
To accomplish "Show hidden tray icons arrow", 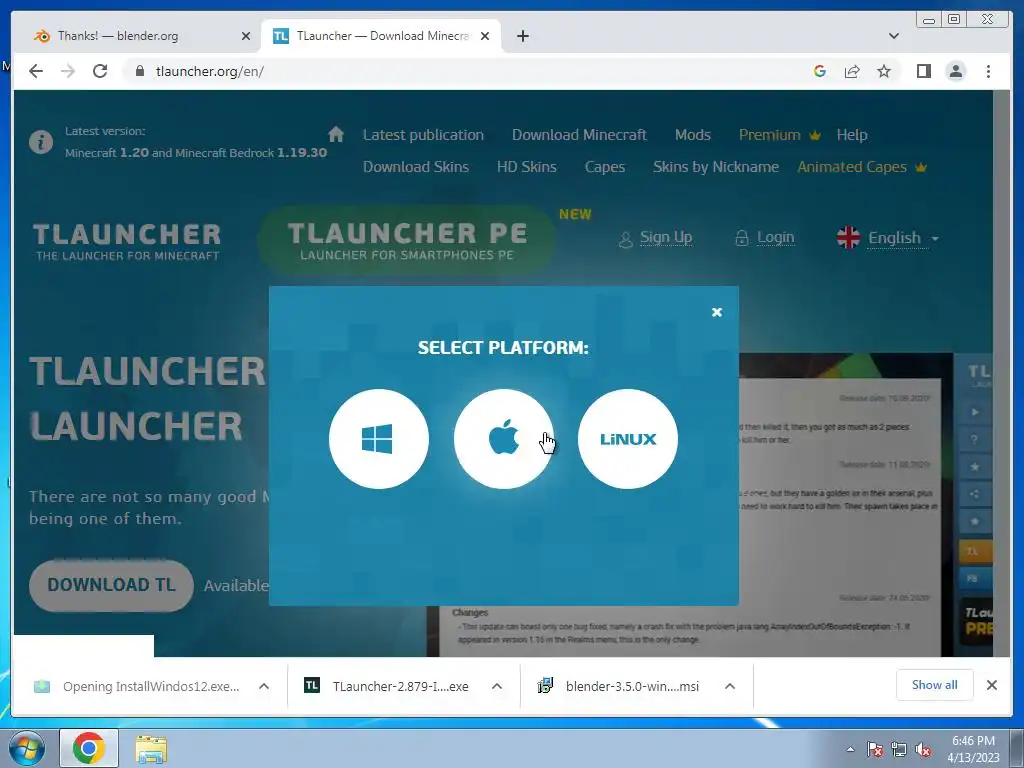I will 850,749.
